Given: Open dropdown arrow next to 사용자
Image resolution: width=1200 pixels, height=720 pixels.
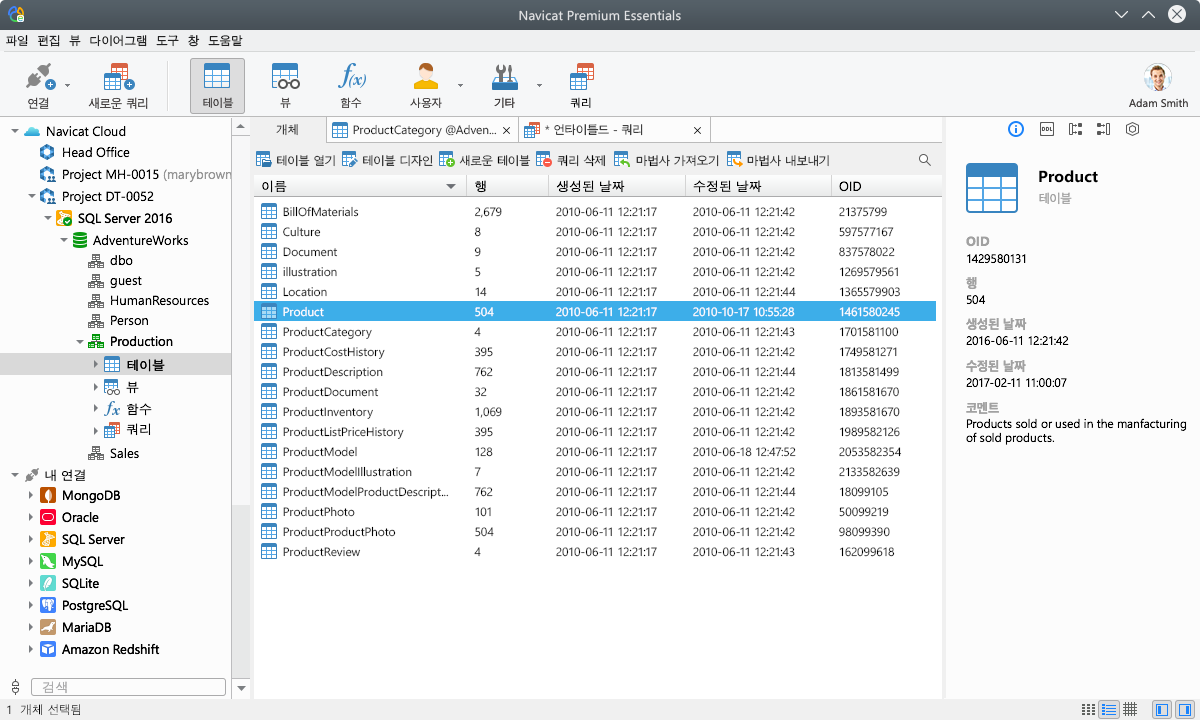Looking at the screenshot, I should click(x=460, y=86).
